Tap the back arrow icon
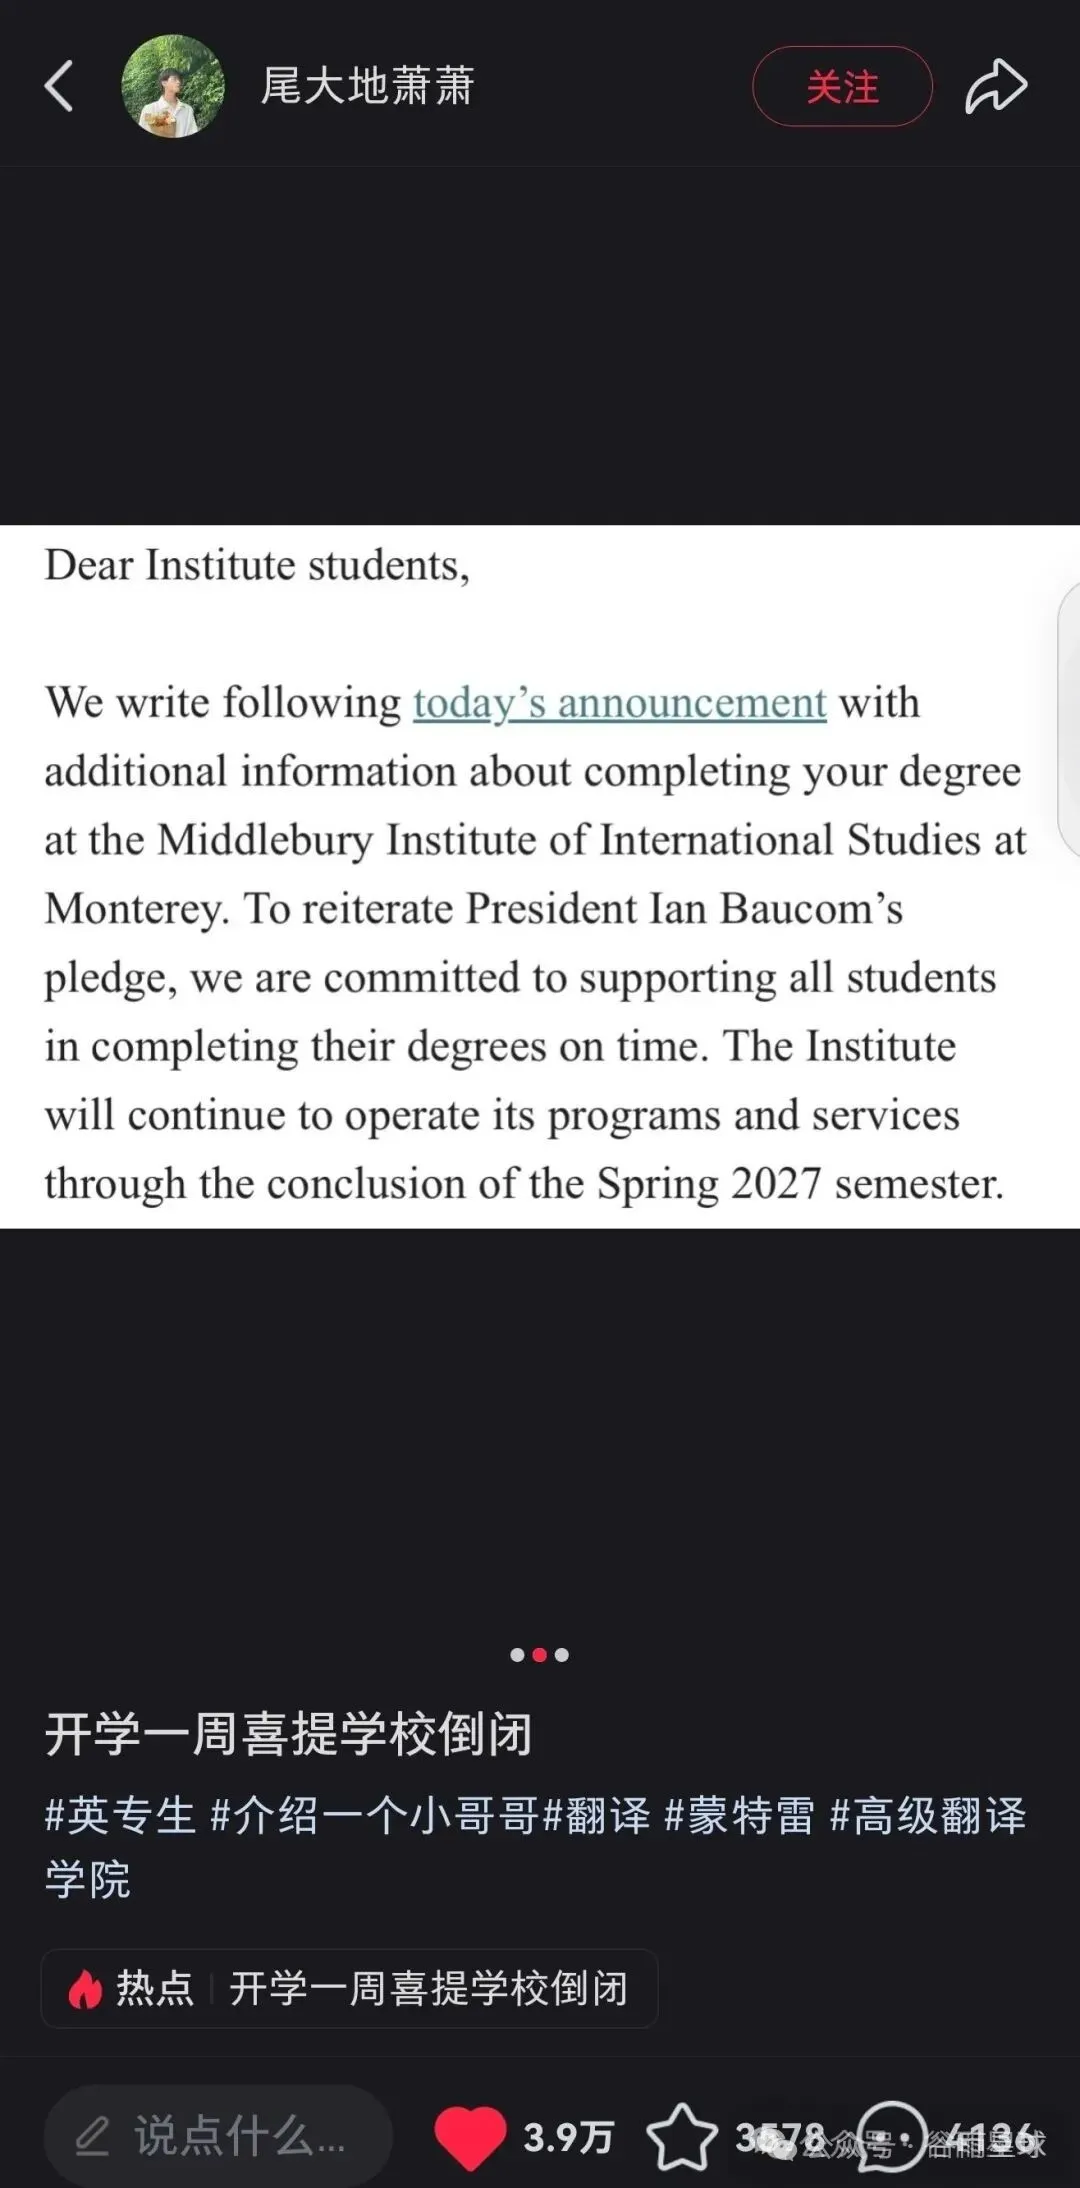The height and width of the screenshot is (2188, 1080). [x=59, y=86]
